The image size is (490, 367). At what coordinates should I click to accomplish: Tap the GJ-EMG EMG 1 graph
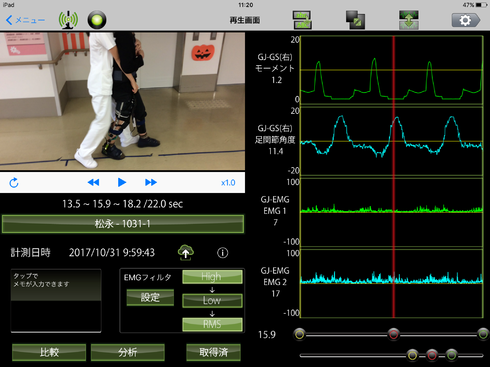pos(392,212)
